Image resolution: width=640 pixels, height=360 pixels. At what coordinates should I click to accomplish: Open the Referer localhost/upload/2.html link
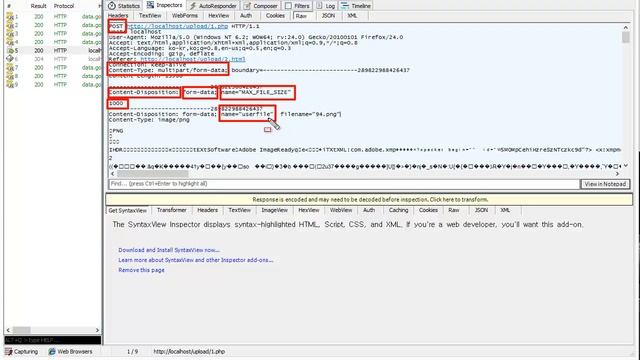coord(193,59)
